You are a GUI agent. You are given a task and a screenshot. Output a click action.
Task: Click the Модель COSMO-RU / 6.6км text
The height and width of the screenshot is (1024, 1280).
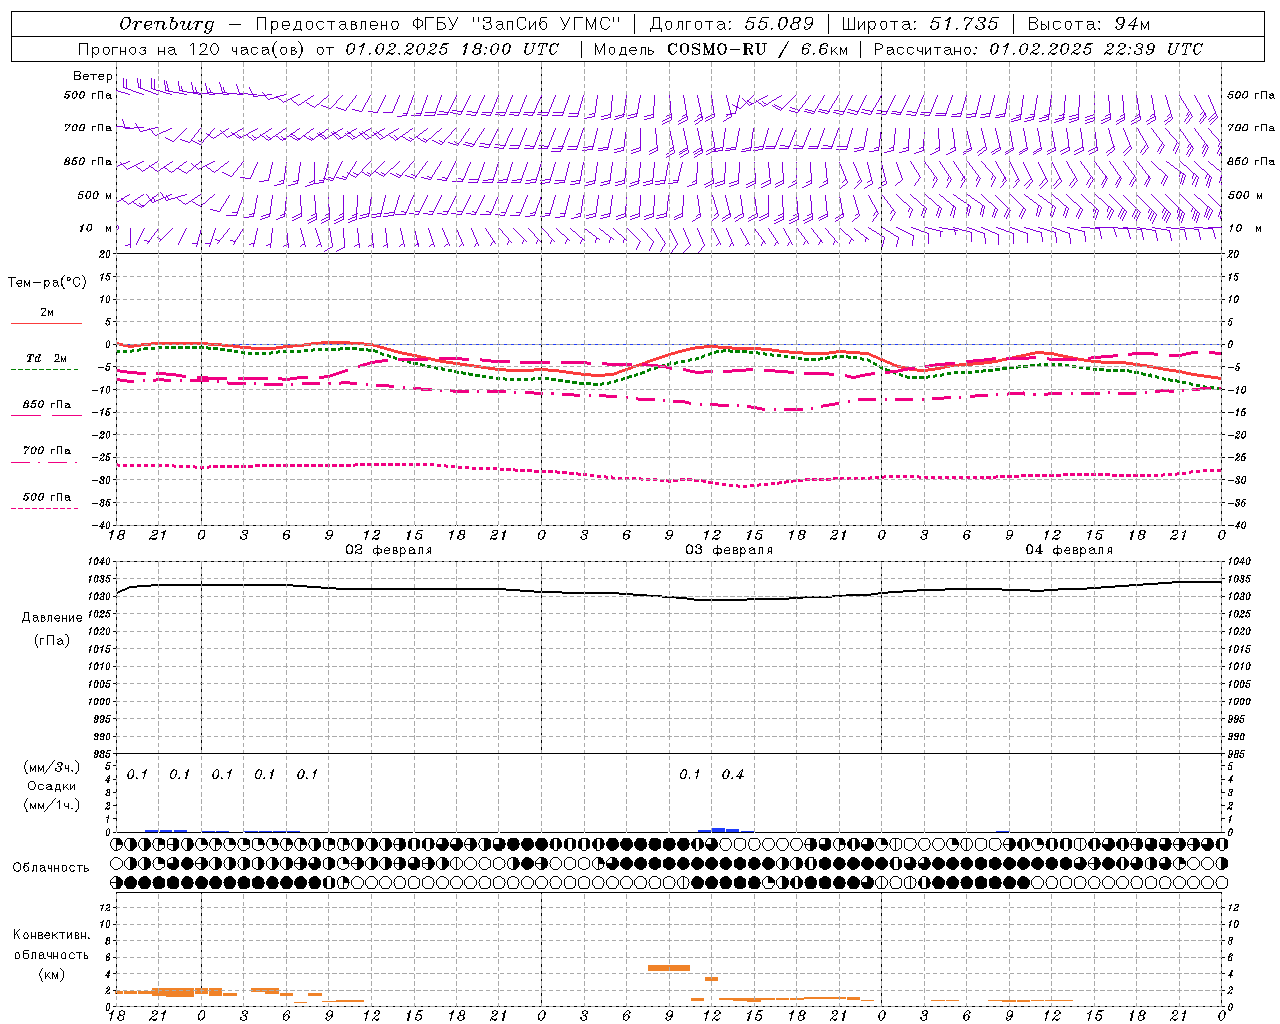click(x=720, y=49)
